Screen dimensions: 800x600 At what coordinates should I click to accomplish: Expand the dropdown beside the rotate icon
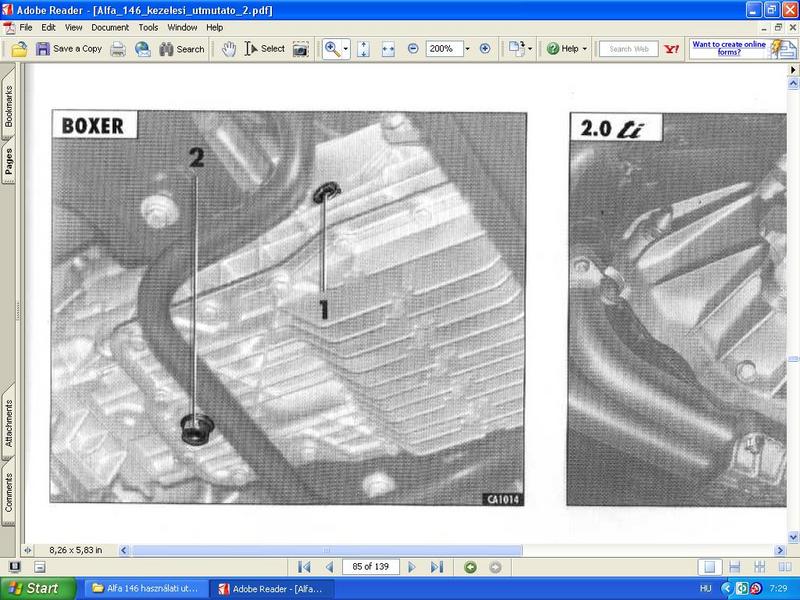coord(530,49)
